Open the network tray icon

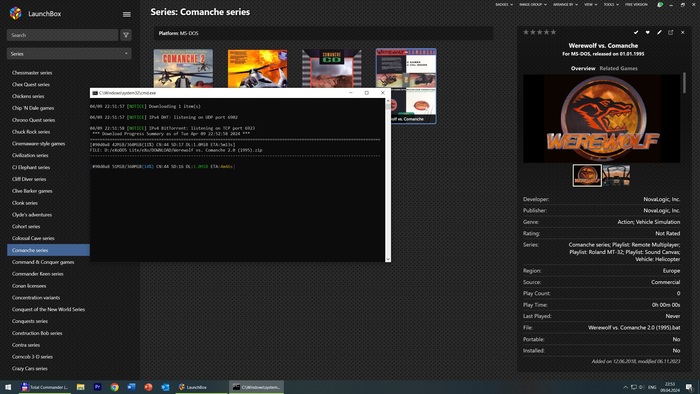[x=633, y=387]
